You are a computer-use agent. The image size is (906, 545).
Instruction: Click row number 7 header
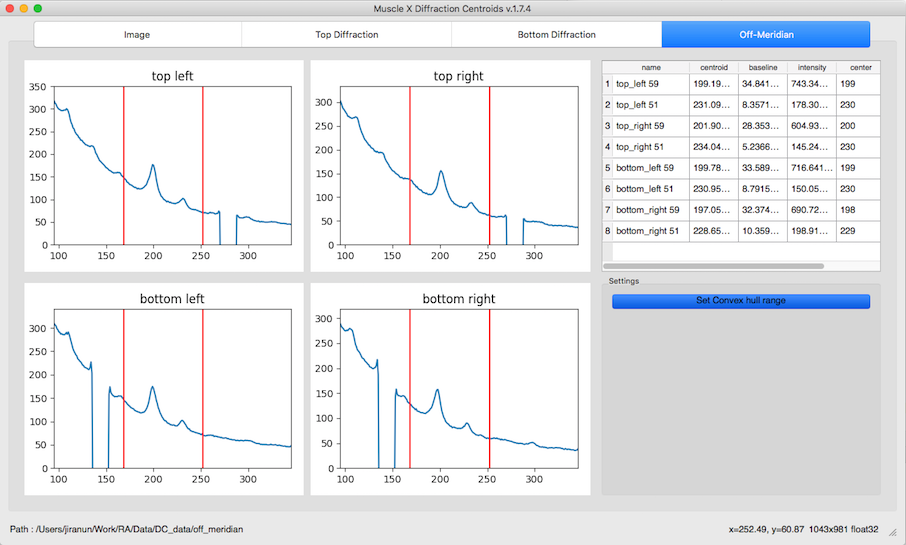pos(607,210)
